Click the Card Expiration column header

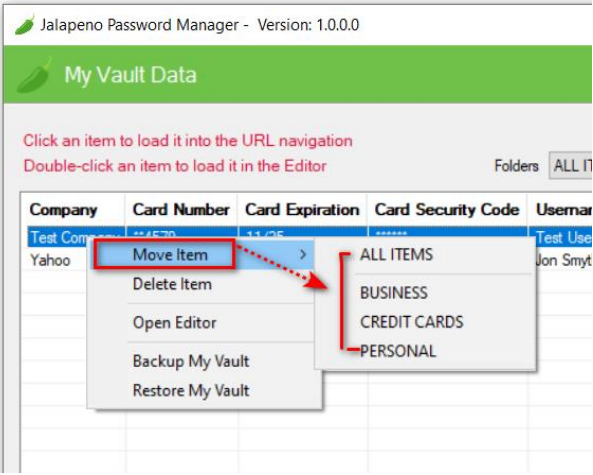point(302,210)
